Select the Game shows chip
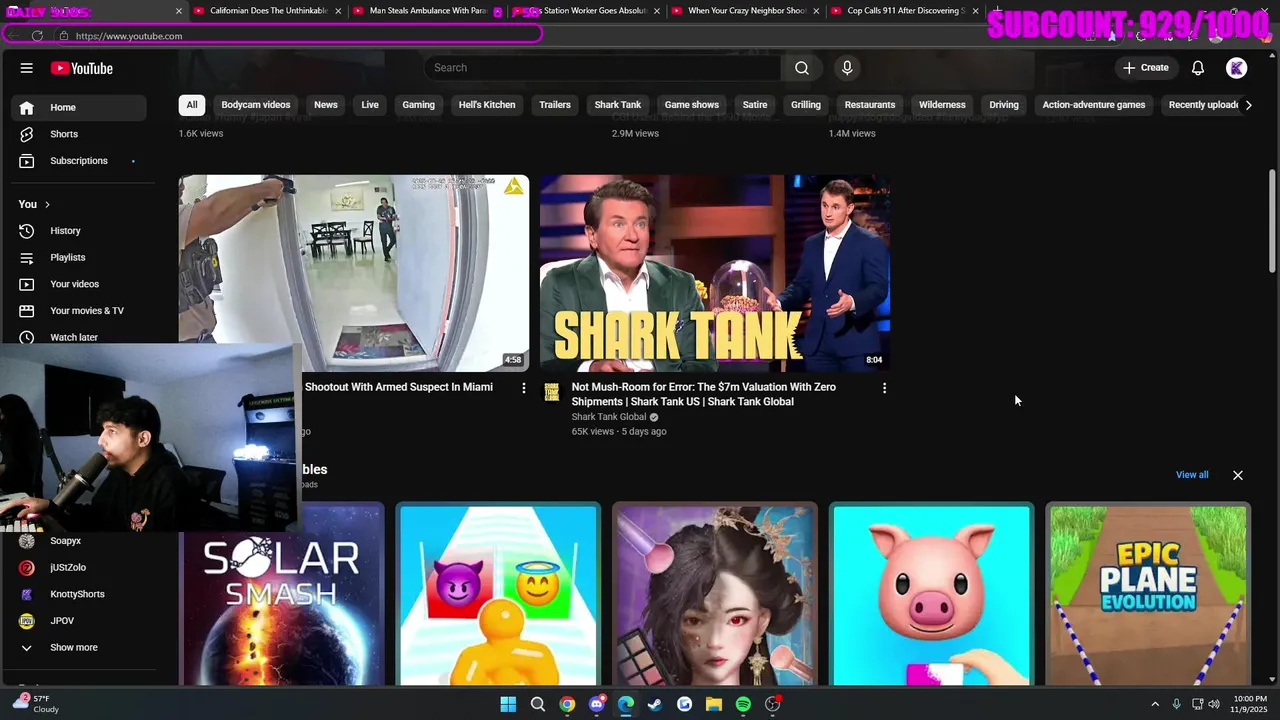 point(692,105)
